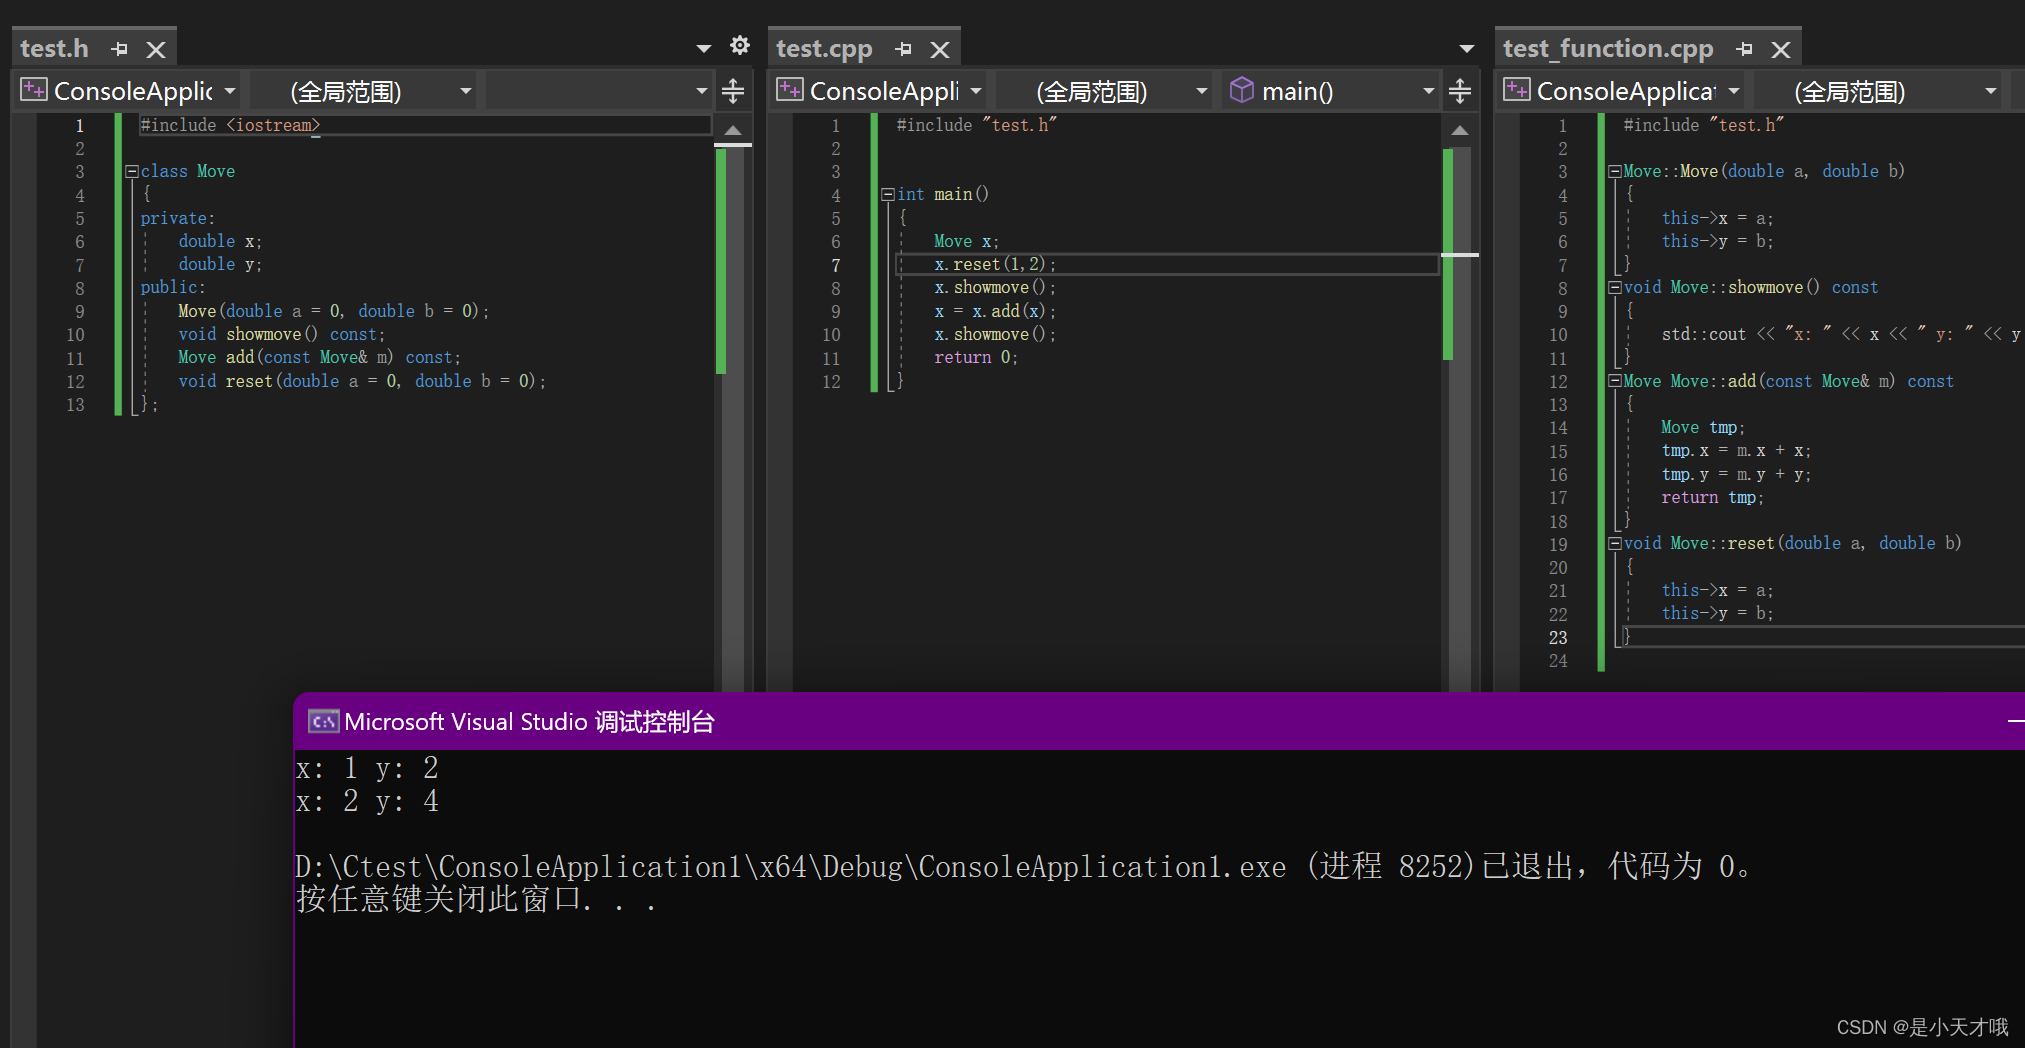Click the ConsoleApplication project icon in test.h pane

pos(33,89)
